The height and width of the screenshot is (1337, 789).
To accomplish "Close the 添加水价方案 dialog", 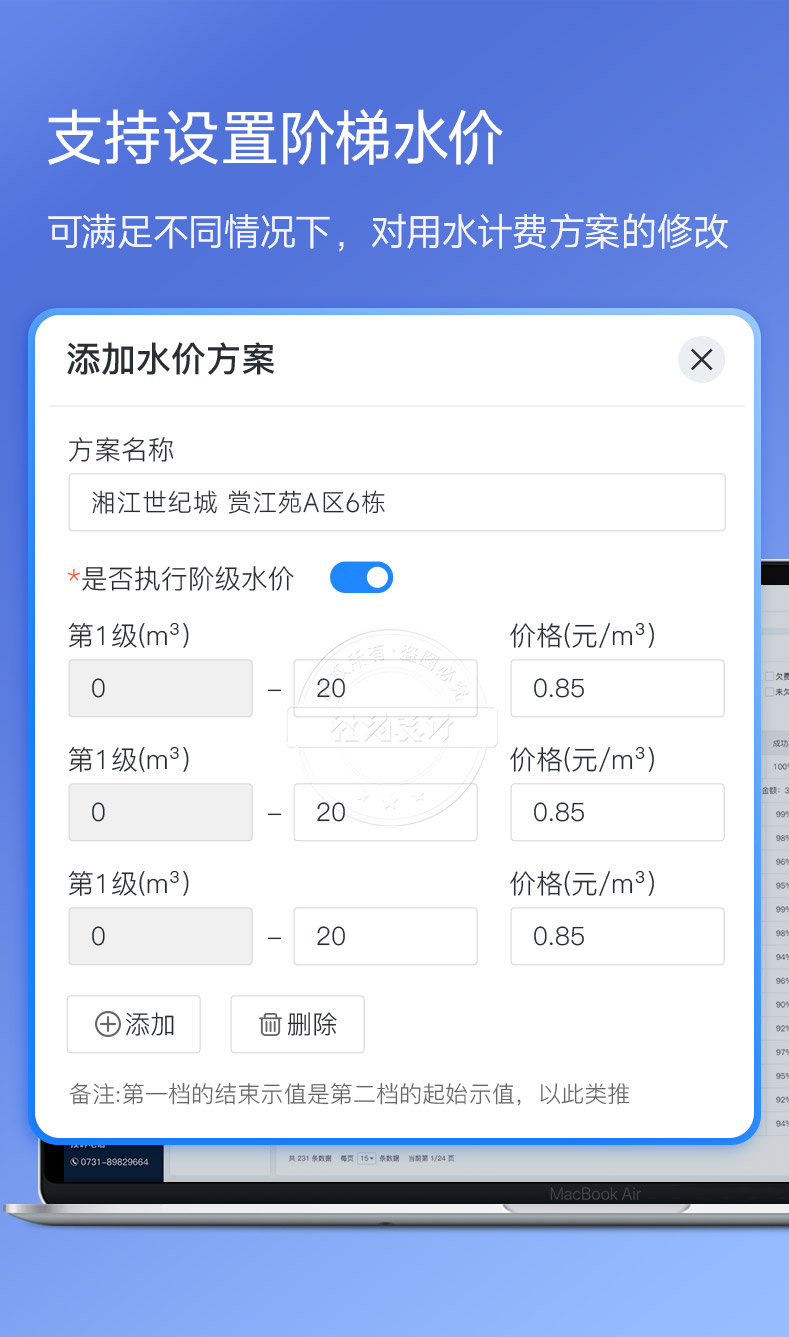I will tap(701, 360).
